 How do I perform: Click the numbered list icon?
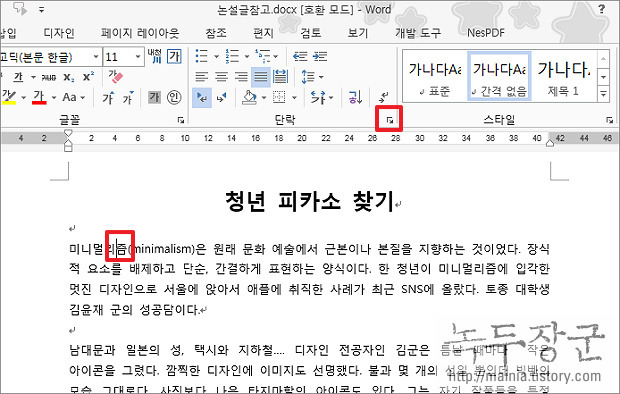[232, 56]
